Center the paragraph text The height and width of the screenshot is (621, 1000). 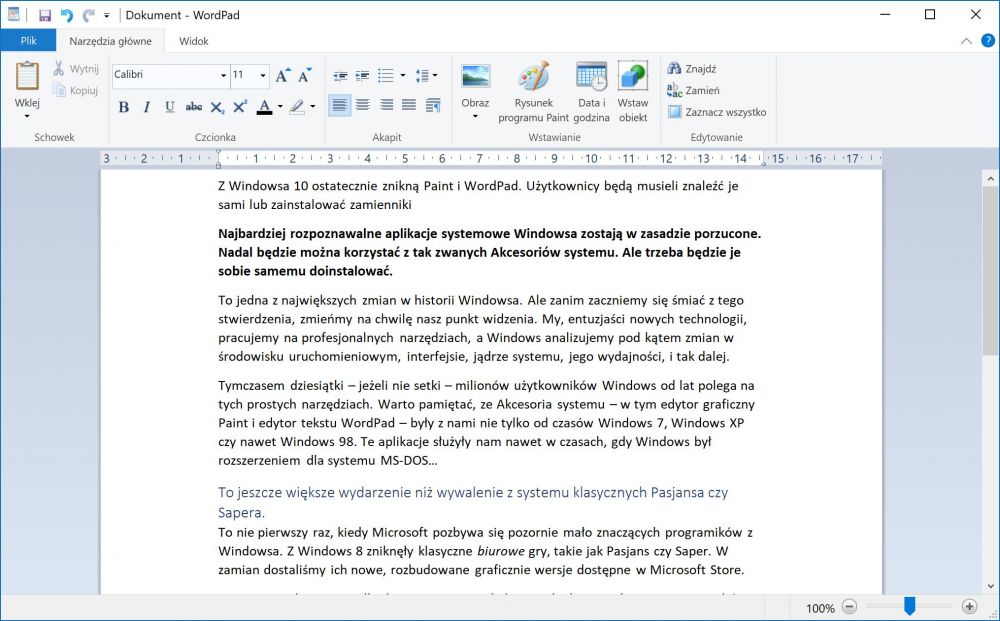pyautogui.click(x=362, y=105)
